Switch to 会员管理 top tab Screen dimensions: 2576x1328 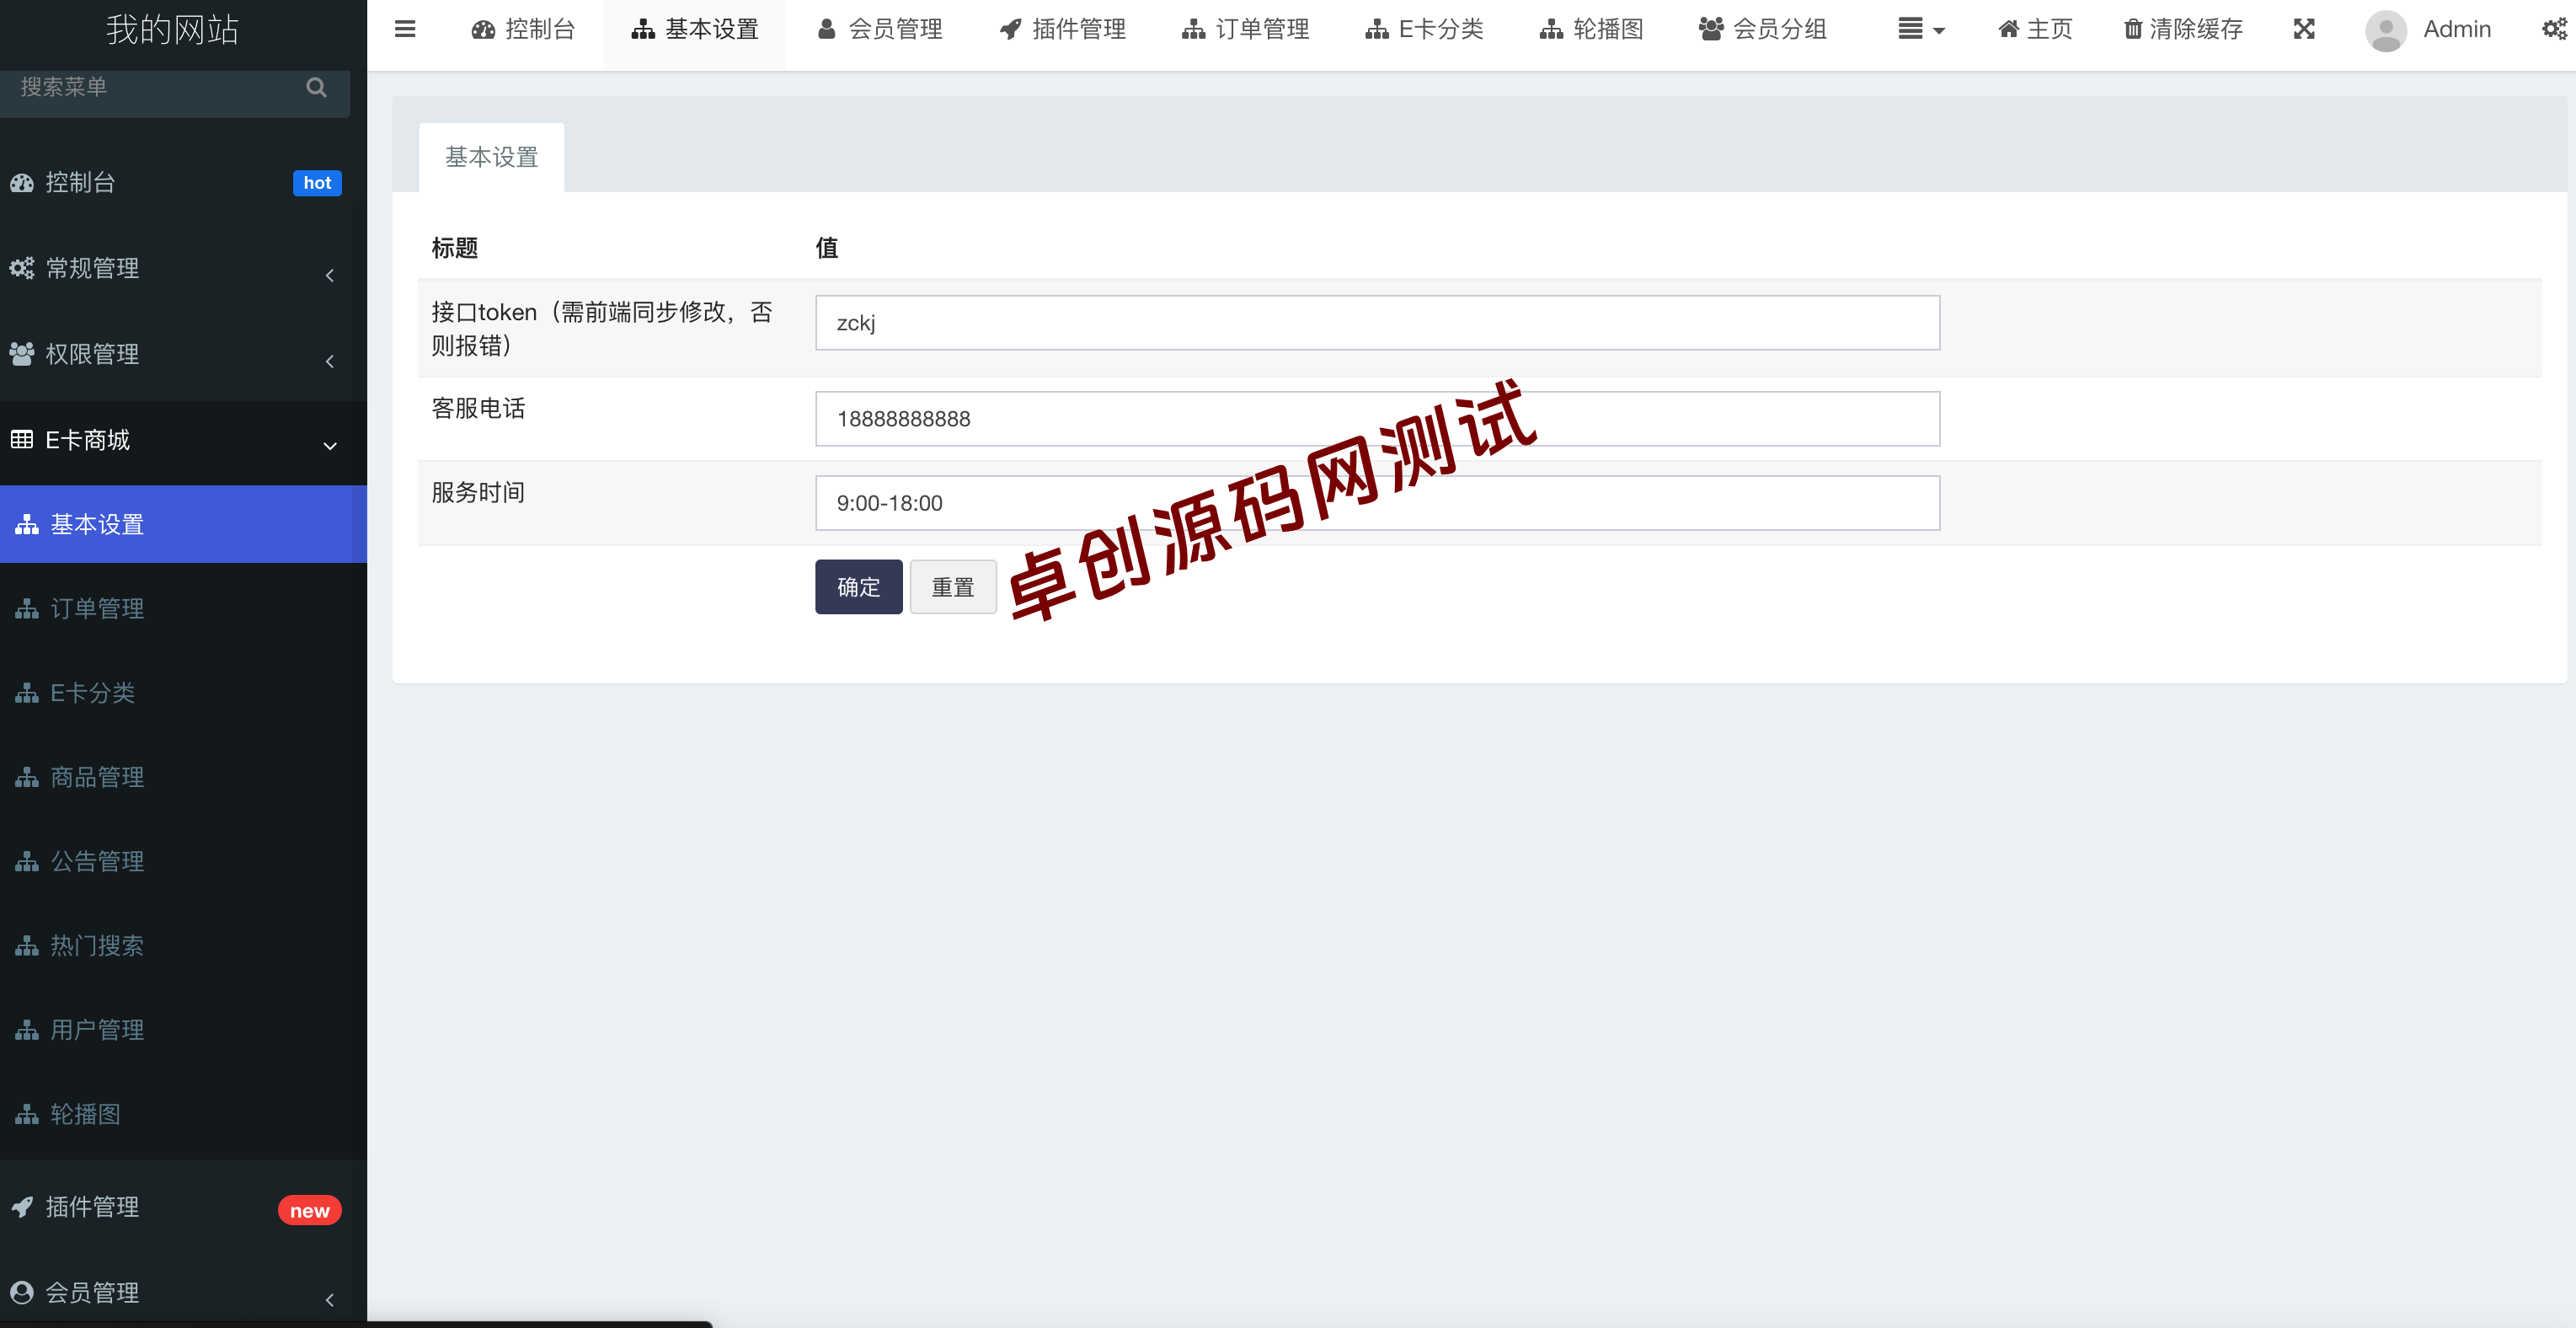[x=880, y=29]
